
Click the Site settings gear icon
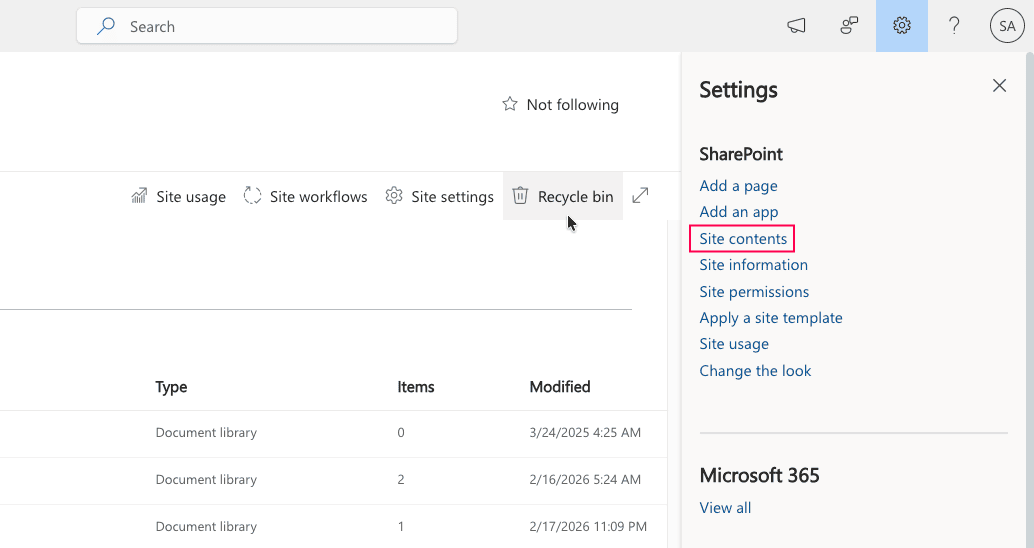[x=394, y=196]
